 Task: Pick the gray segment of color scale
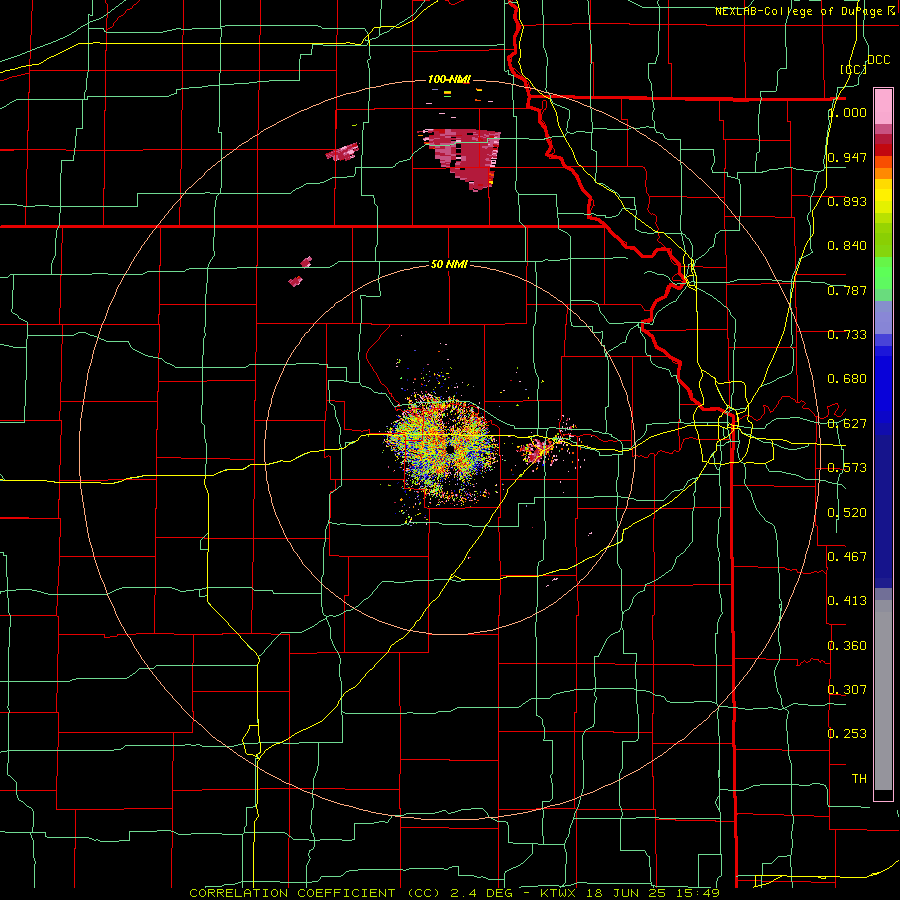click(883, 695)
